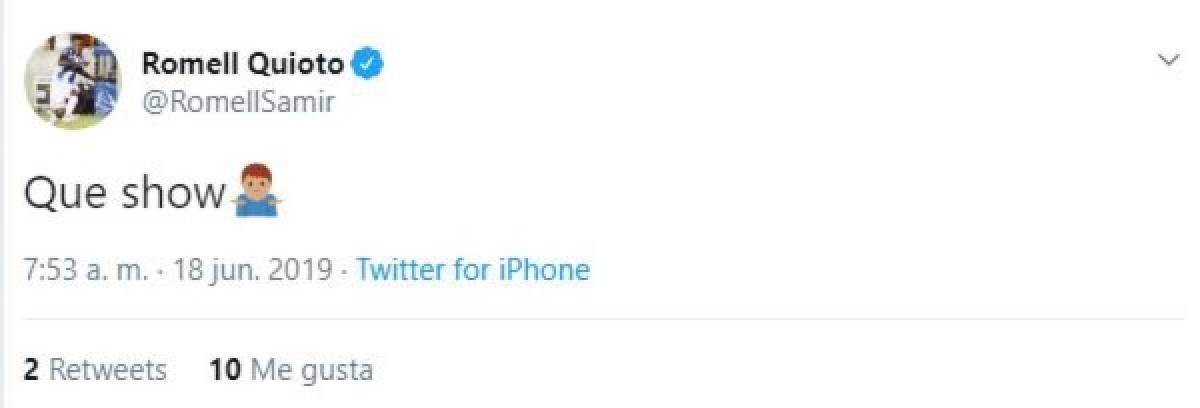1200x408 pixels.
Task: Click the blue verified badge icon
Action: [368, 65]
